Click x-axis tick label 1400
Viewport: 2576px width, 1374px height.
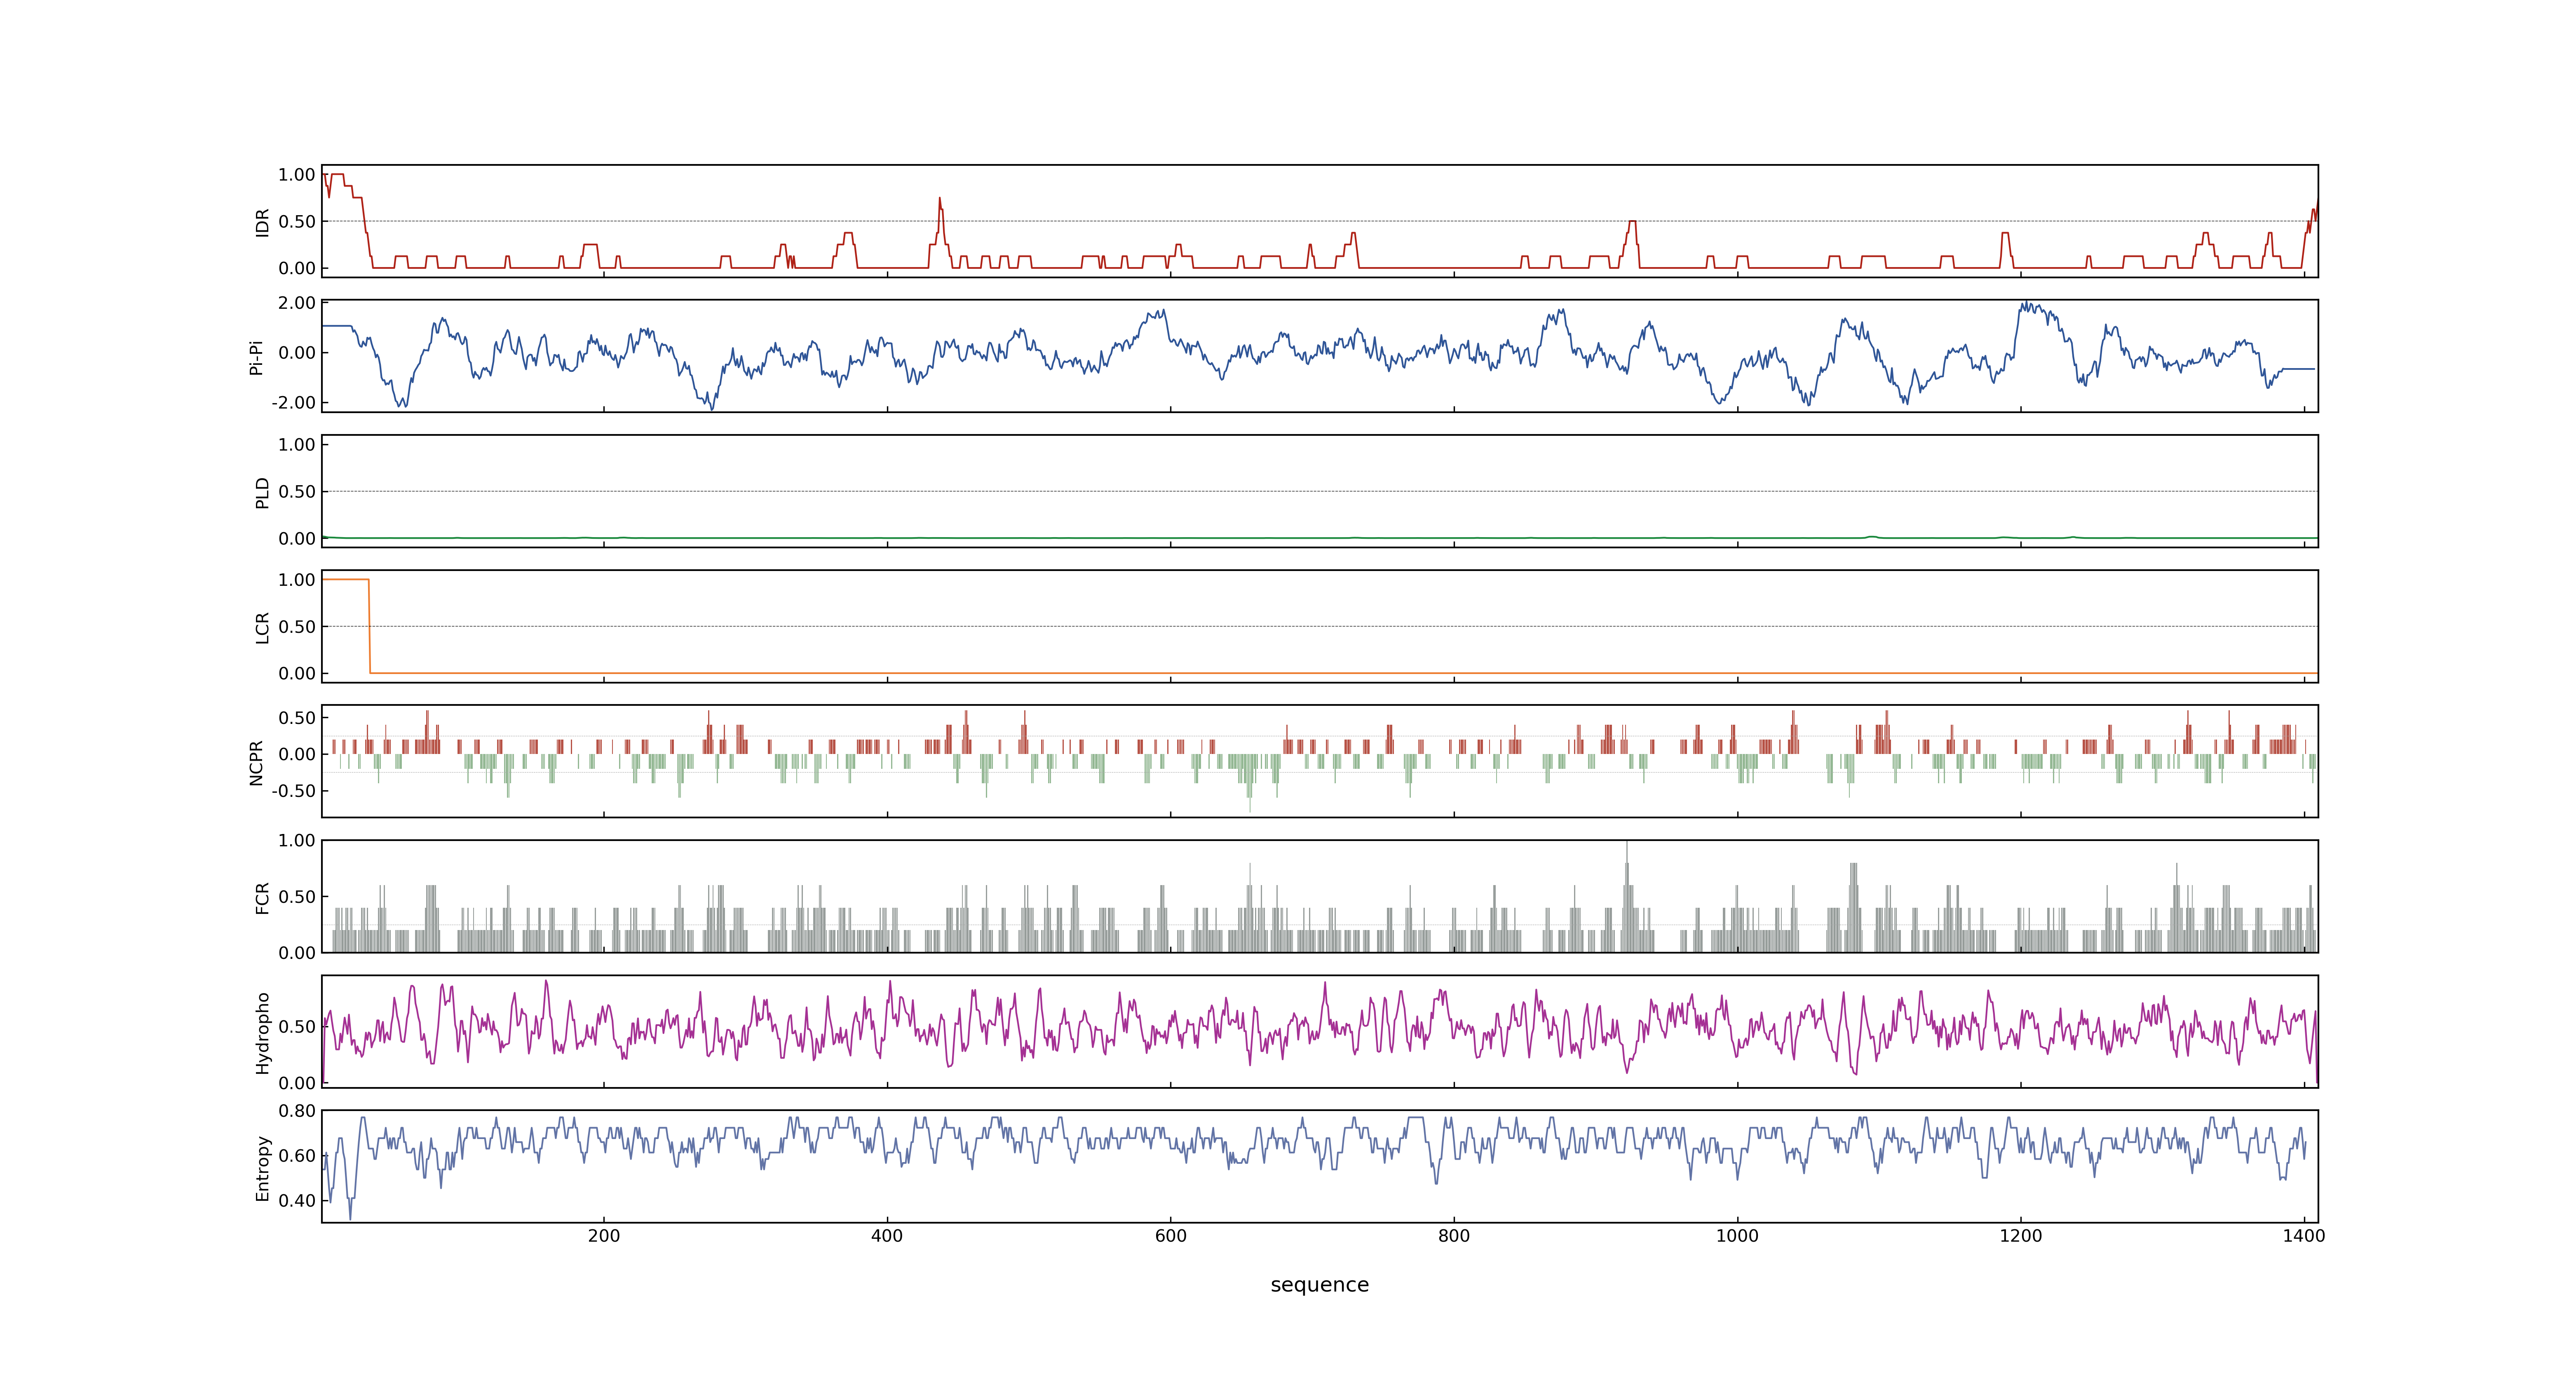[x=2304, y=1236]
